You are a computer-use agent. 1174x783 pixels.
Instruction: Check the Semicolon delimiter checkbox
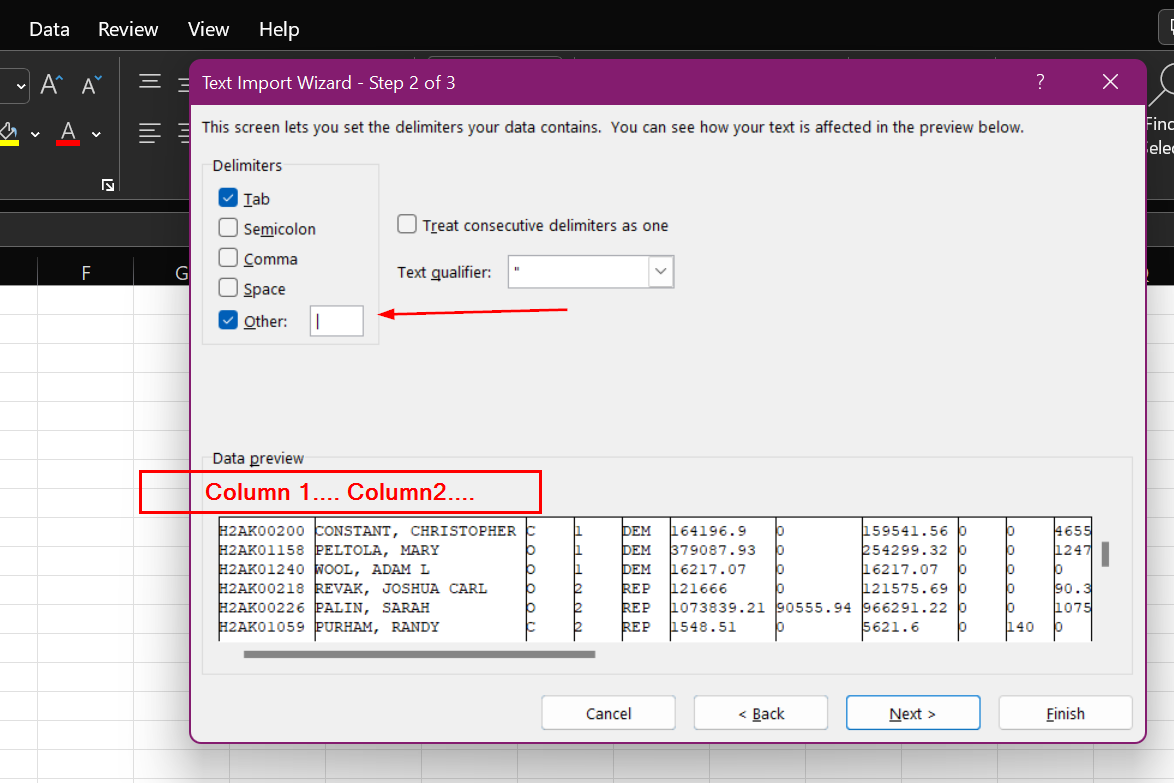pos(228,228)
